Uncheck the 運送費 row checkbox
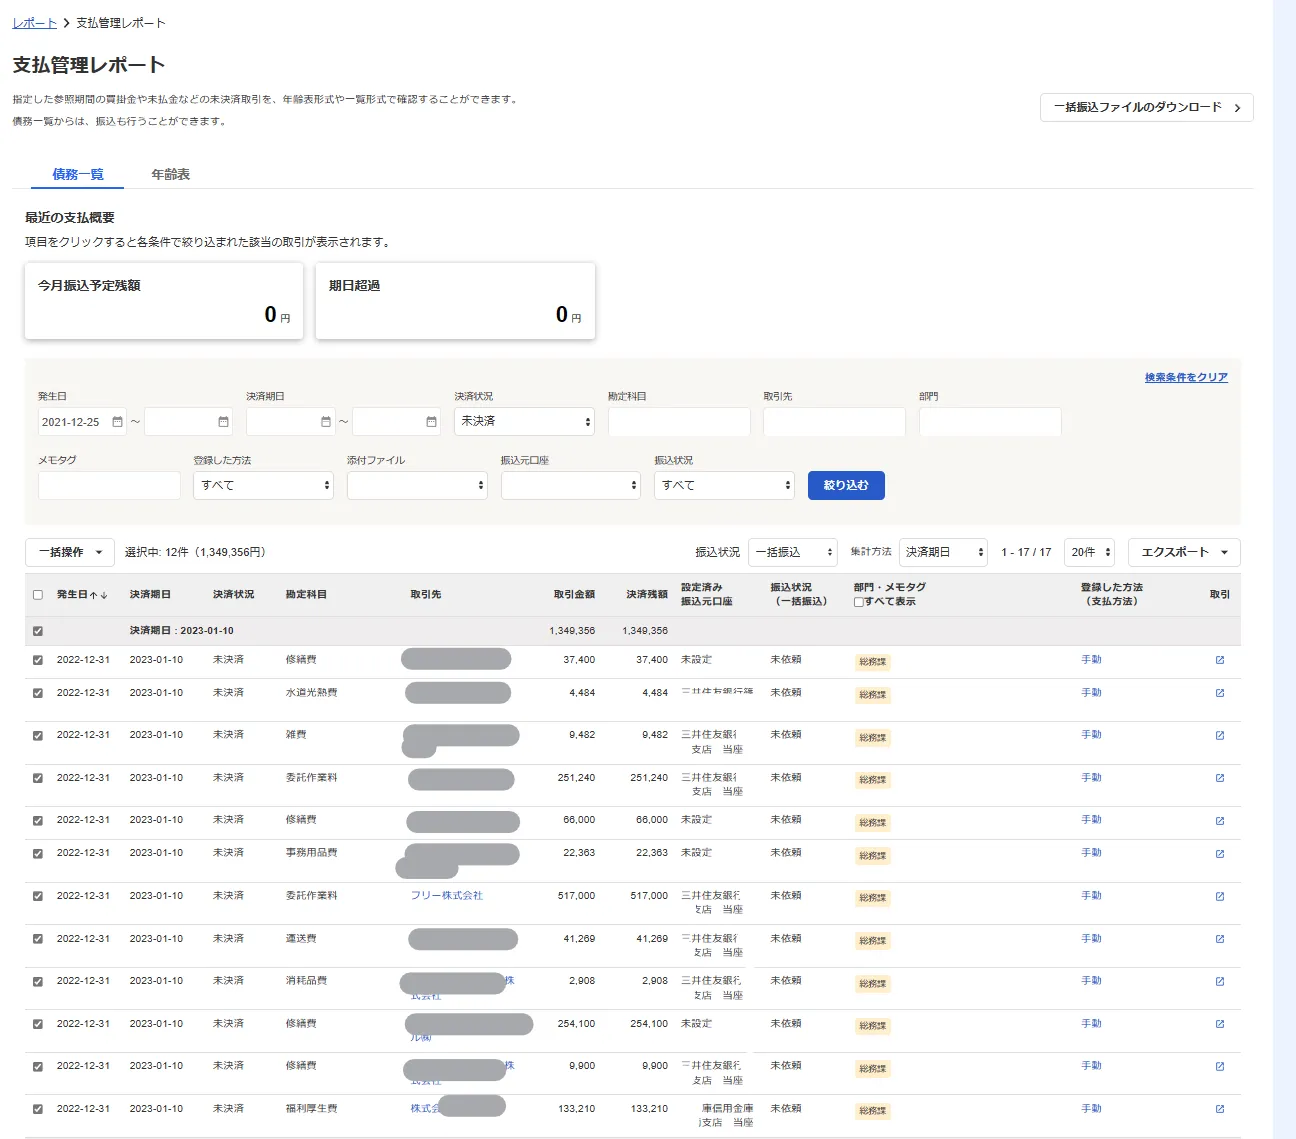This screenshot has width=1296, height=1139. tap(38, 939)
